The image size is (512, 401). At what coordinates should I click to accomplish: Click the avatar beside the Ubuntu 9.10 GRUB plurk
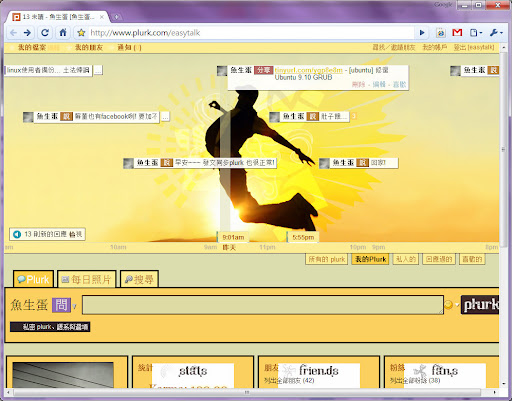tap(222, 71)
